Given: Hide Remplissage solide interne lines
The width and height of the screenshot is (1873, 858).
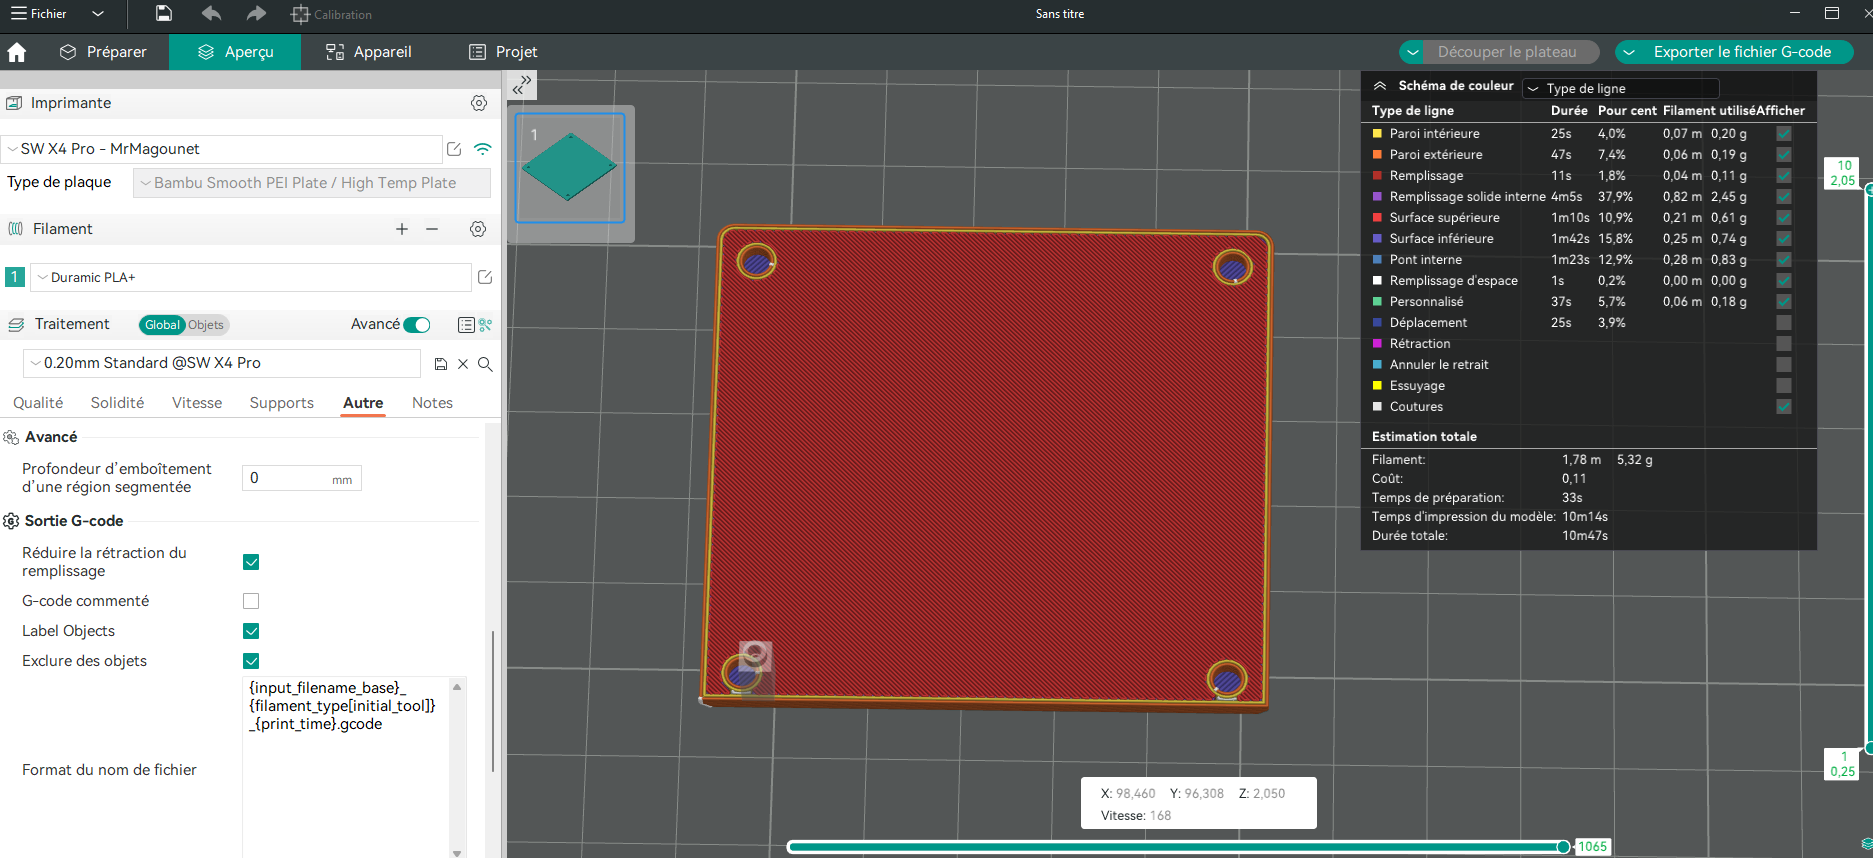Looking at the screenshot, I should click(1783, 197).
